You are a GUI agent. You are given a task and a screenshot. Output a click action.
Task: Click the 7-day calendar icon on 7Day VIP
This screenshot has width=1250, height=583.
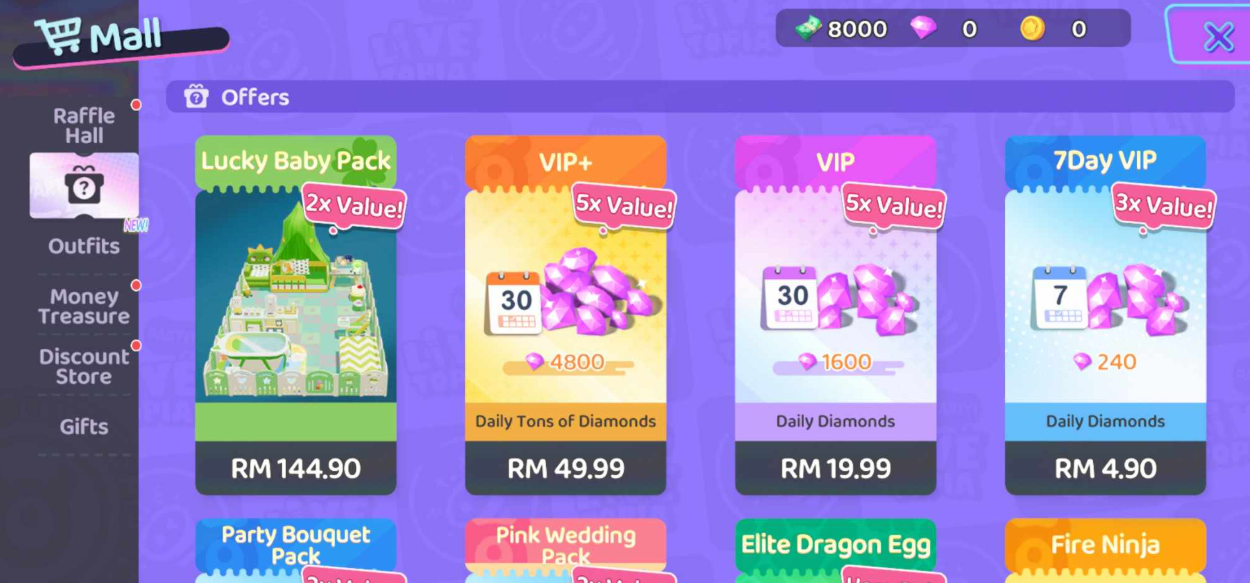point(1060,297)
